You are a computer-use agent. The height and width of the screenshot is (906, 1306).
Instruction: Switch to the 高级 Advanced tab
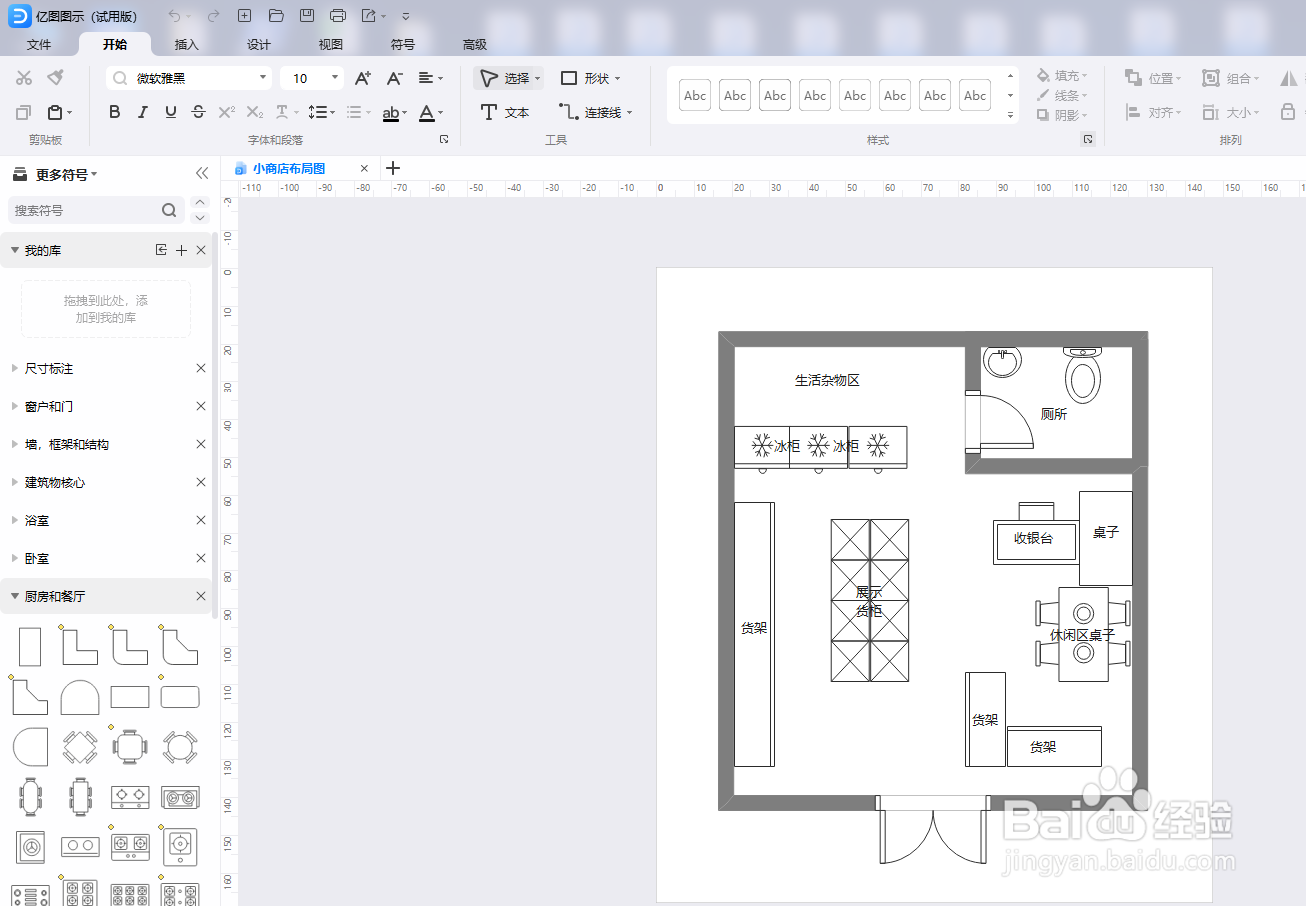click(x=475, y=44)
